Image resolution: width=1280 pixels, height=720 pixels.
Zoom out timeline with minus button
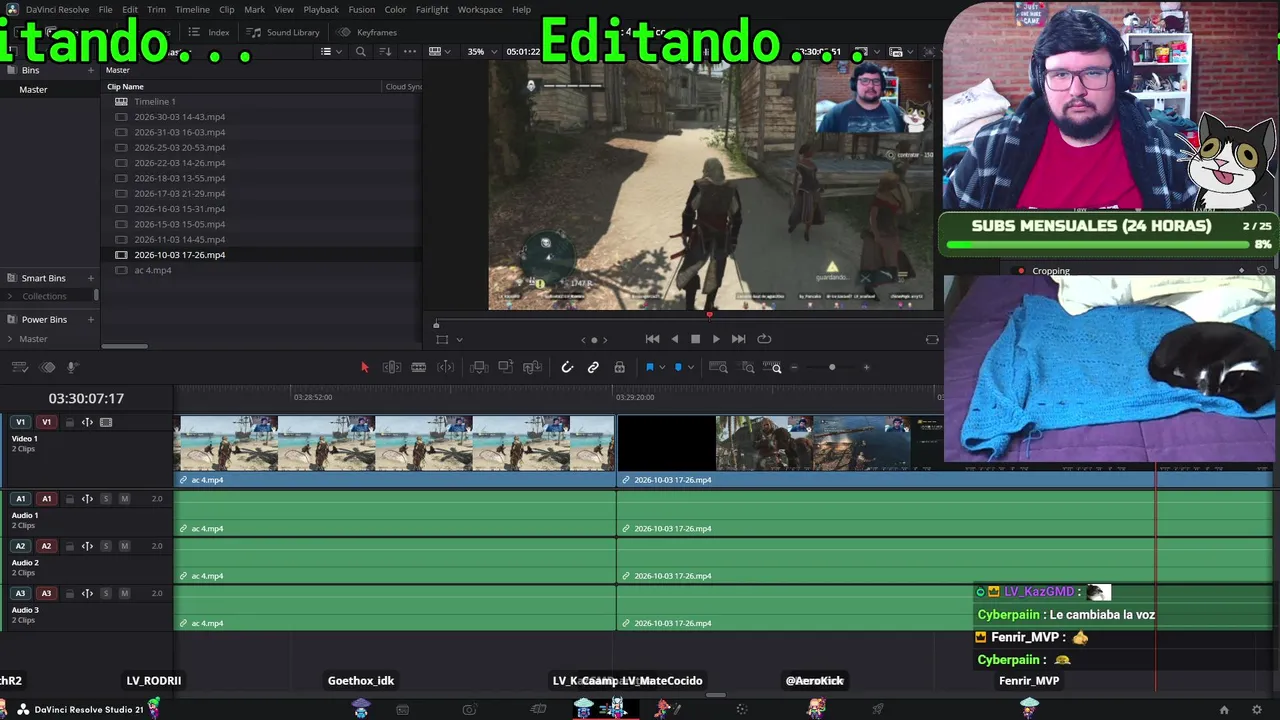tap(795, 367)
